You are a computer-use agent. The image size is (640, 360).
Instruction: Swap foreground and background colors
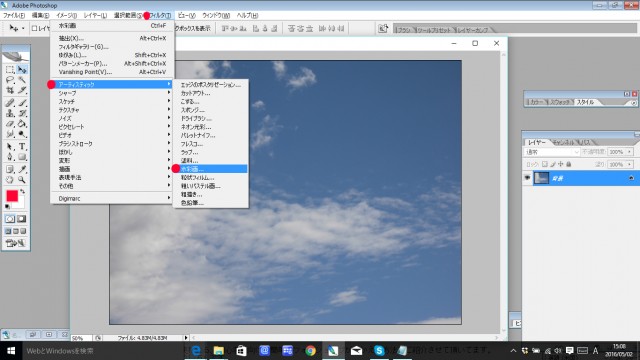tap(23, 191)
